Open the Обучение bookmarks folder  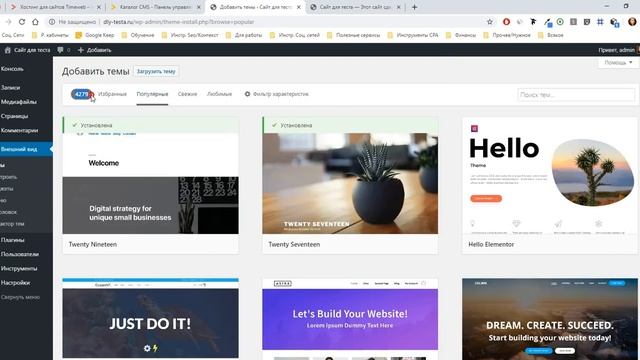pyautogui.click(x=138, y=35)
